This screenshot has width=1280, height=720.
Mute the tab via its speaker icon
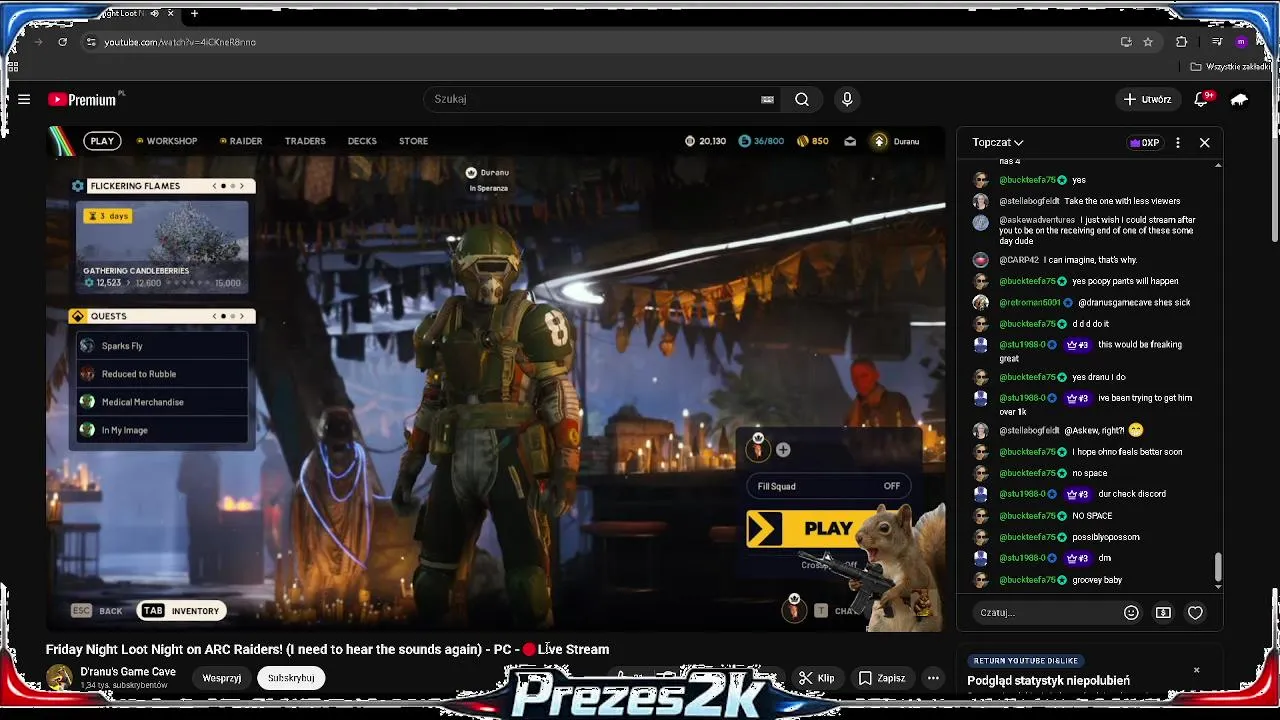(x=155, y=14)
